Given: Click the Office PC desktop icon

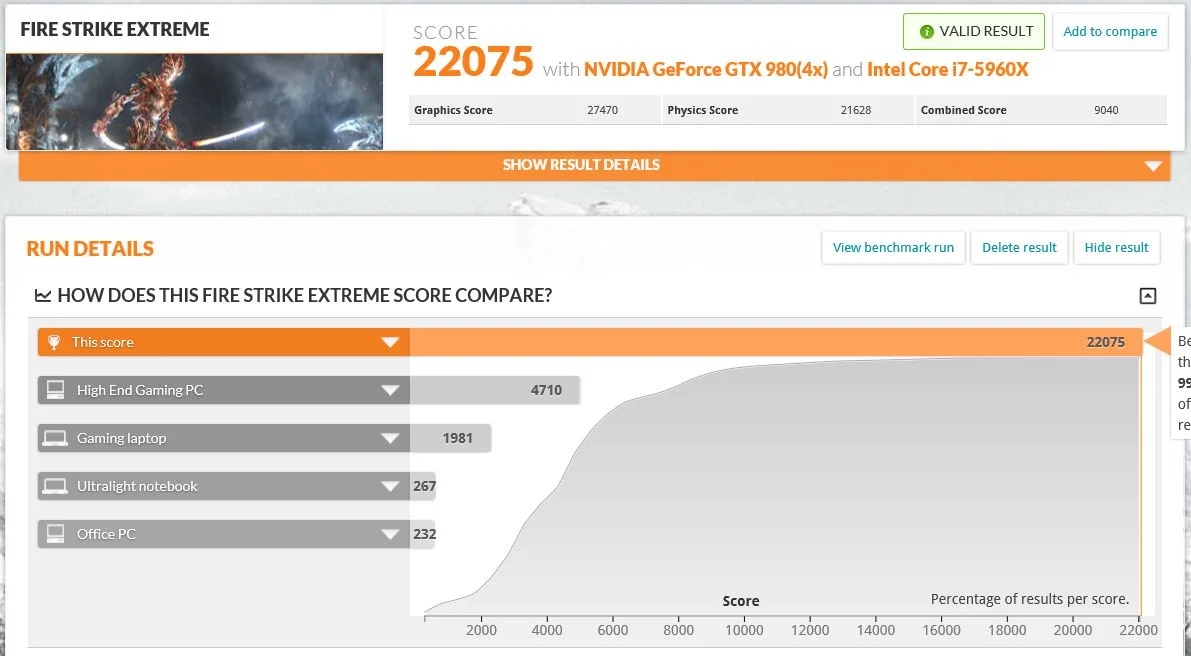Looking at the screenshot, I should [x=55, y=534].
